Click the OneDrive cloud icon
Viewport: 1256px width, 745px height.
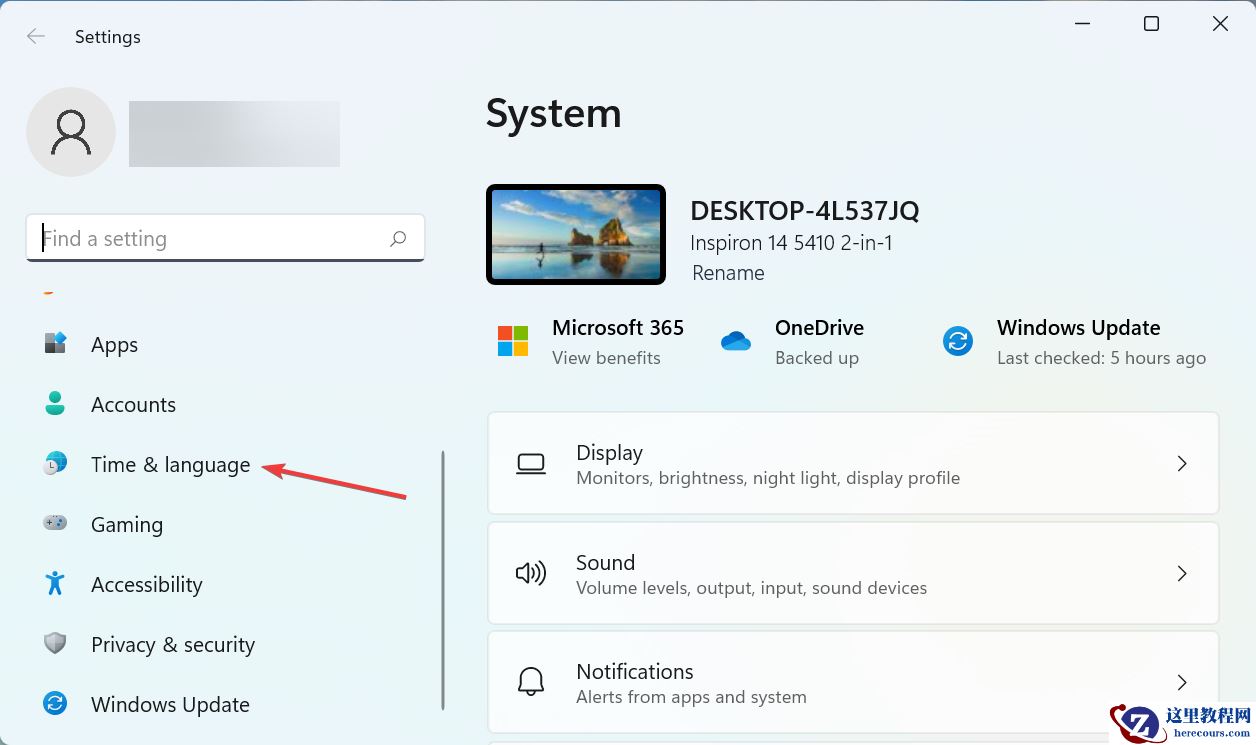(736, 340)
